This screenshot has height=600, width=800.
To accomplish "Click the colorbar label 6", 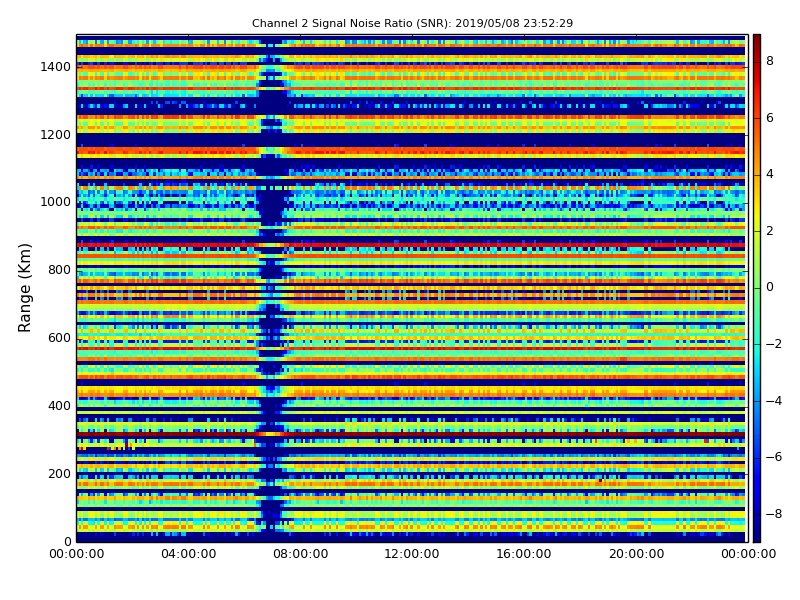I will pos(770,118).
